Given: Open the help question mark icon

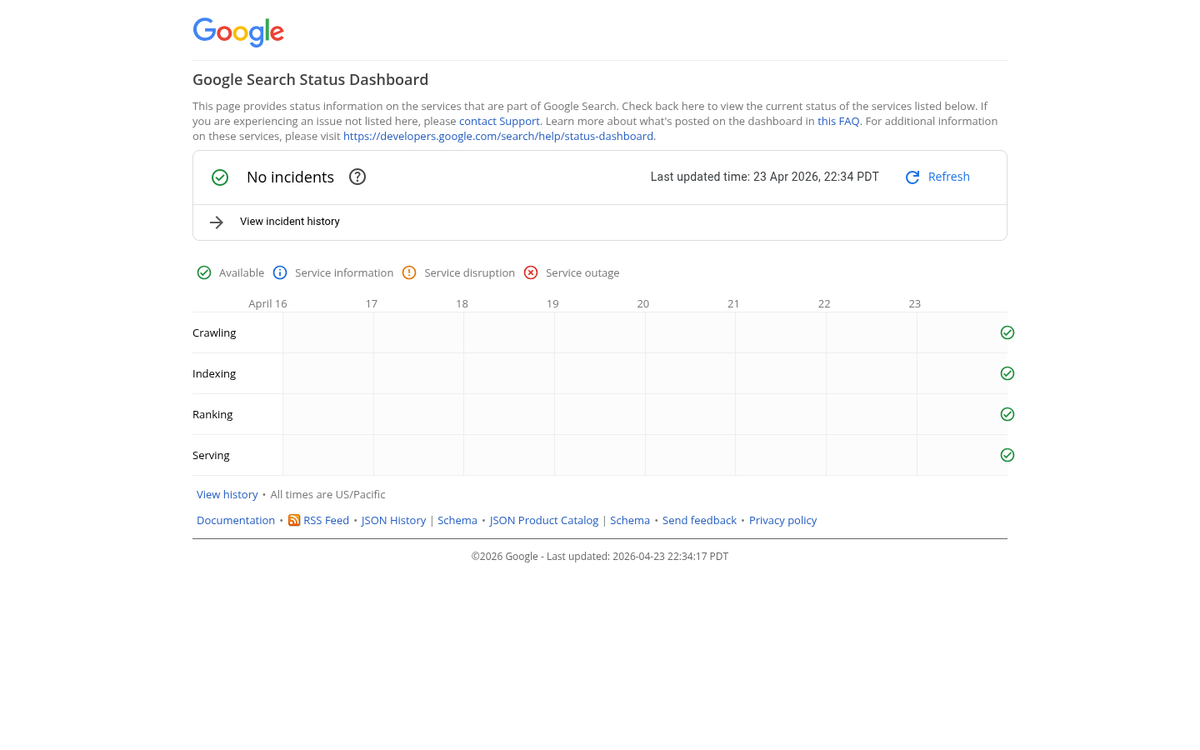Looking at the screenshot, I should pos(357,177).
